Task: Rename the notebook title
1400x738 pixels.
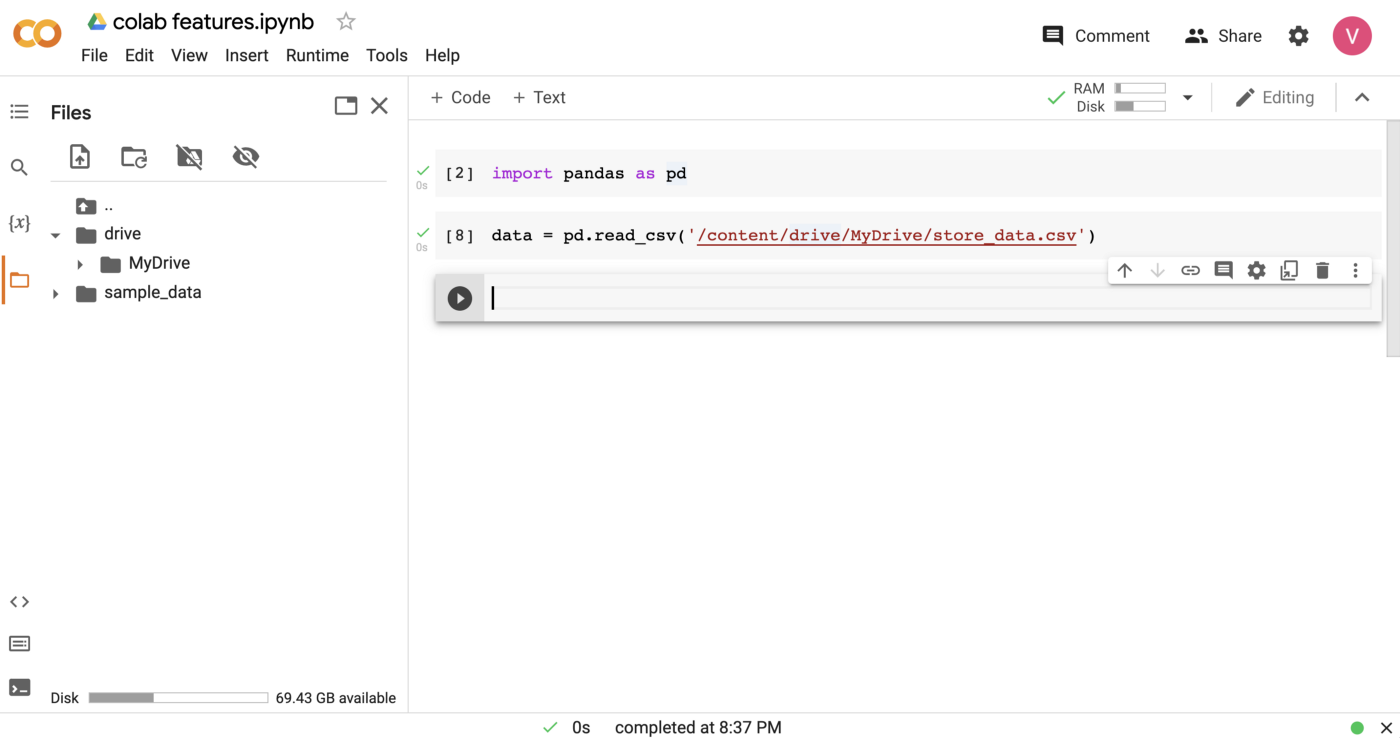Action: pos(213,21)
